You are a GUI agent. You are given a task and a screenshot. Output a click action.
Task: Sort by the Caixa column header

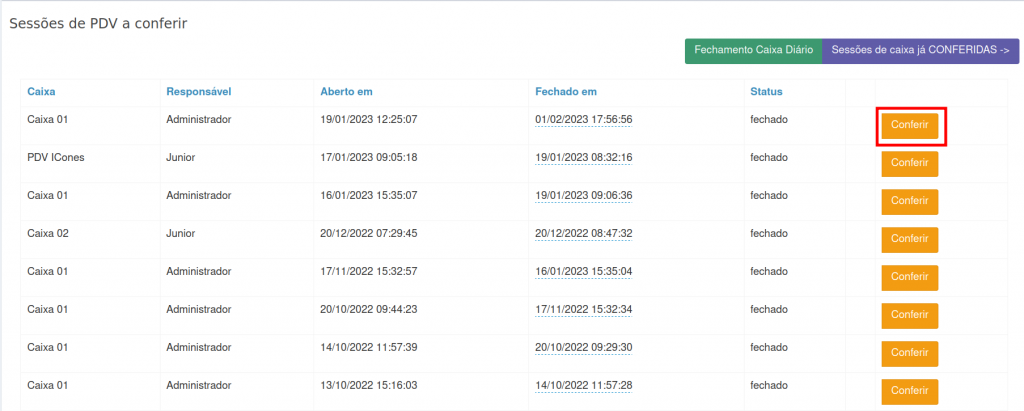pos(41,92)
